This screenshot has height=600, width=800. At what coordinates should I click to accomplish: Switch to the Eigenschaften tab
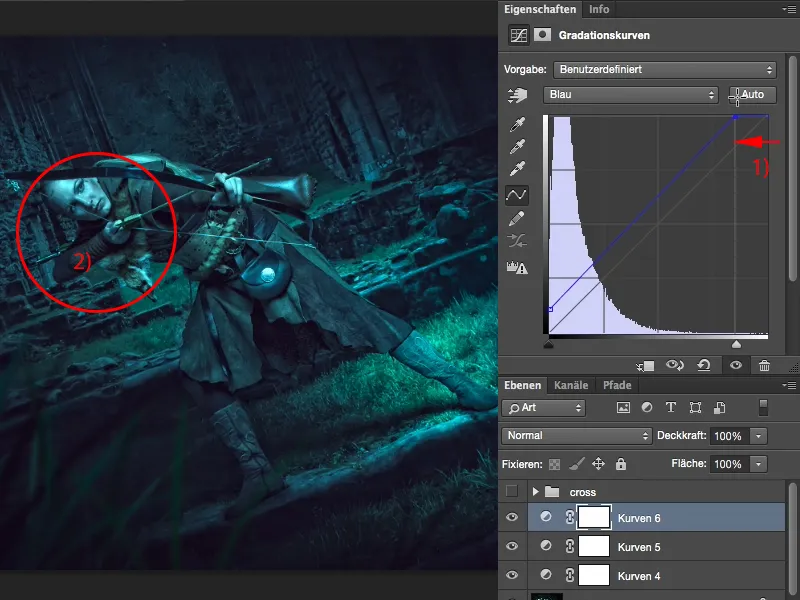540,9
